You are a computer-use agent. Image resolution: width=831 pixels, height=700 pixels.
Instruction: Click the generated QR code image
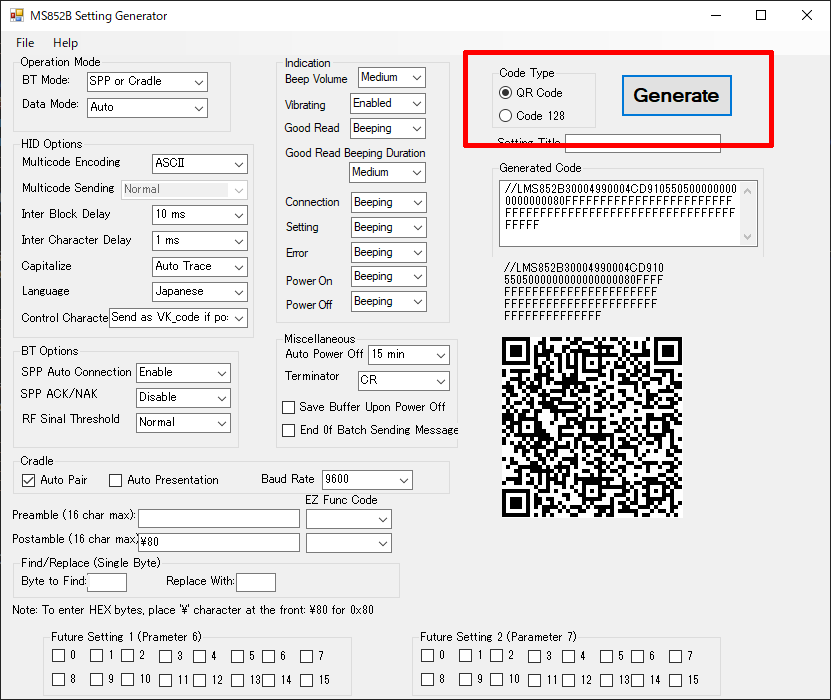coord(592,427)
